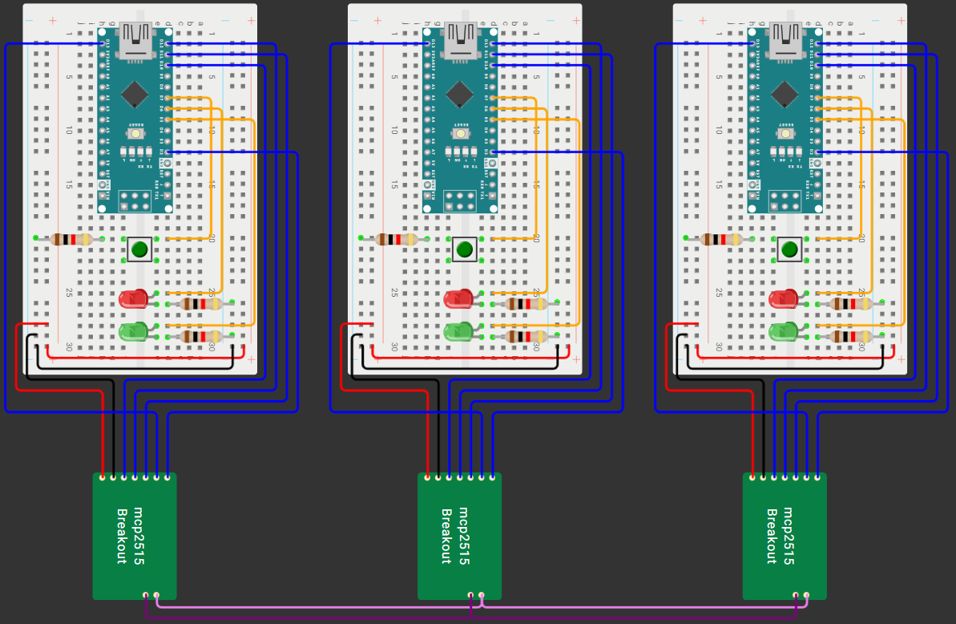Click the USB connector on middle Arduino Nano
The image size is (956, 624).
coord(460,40)
